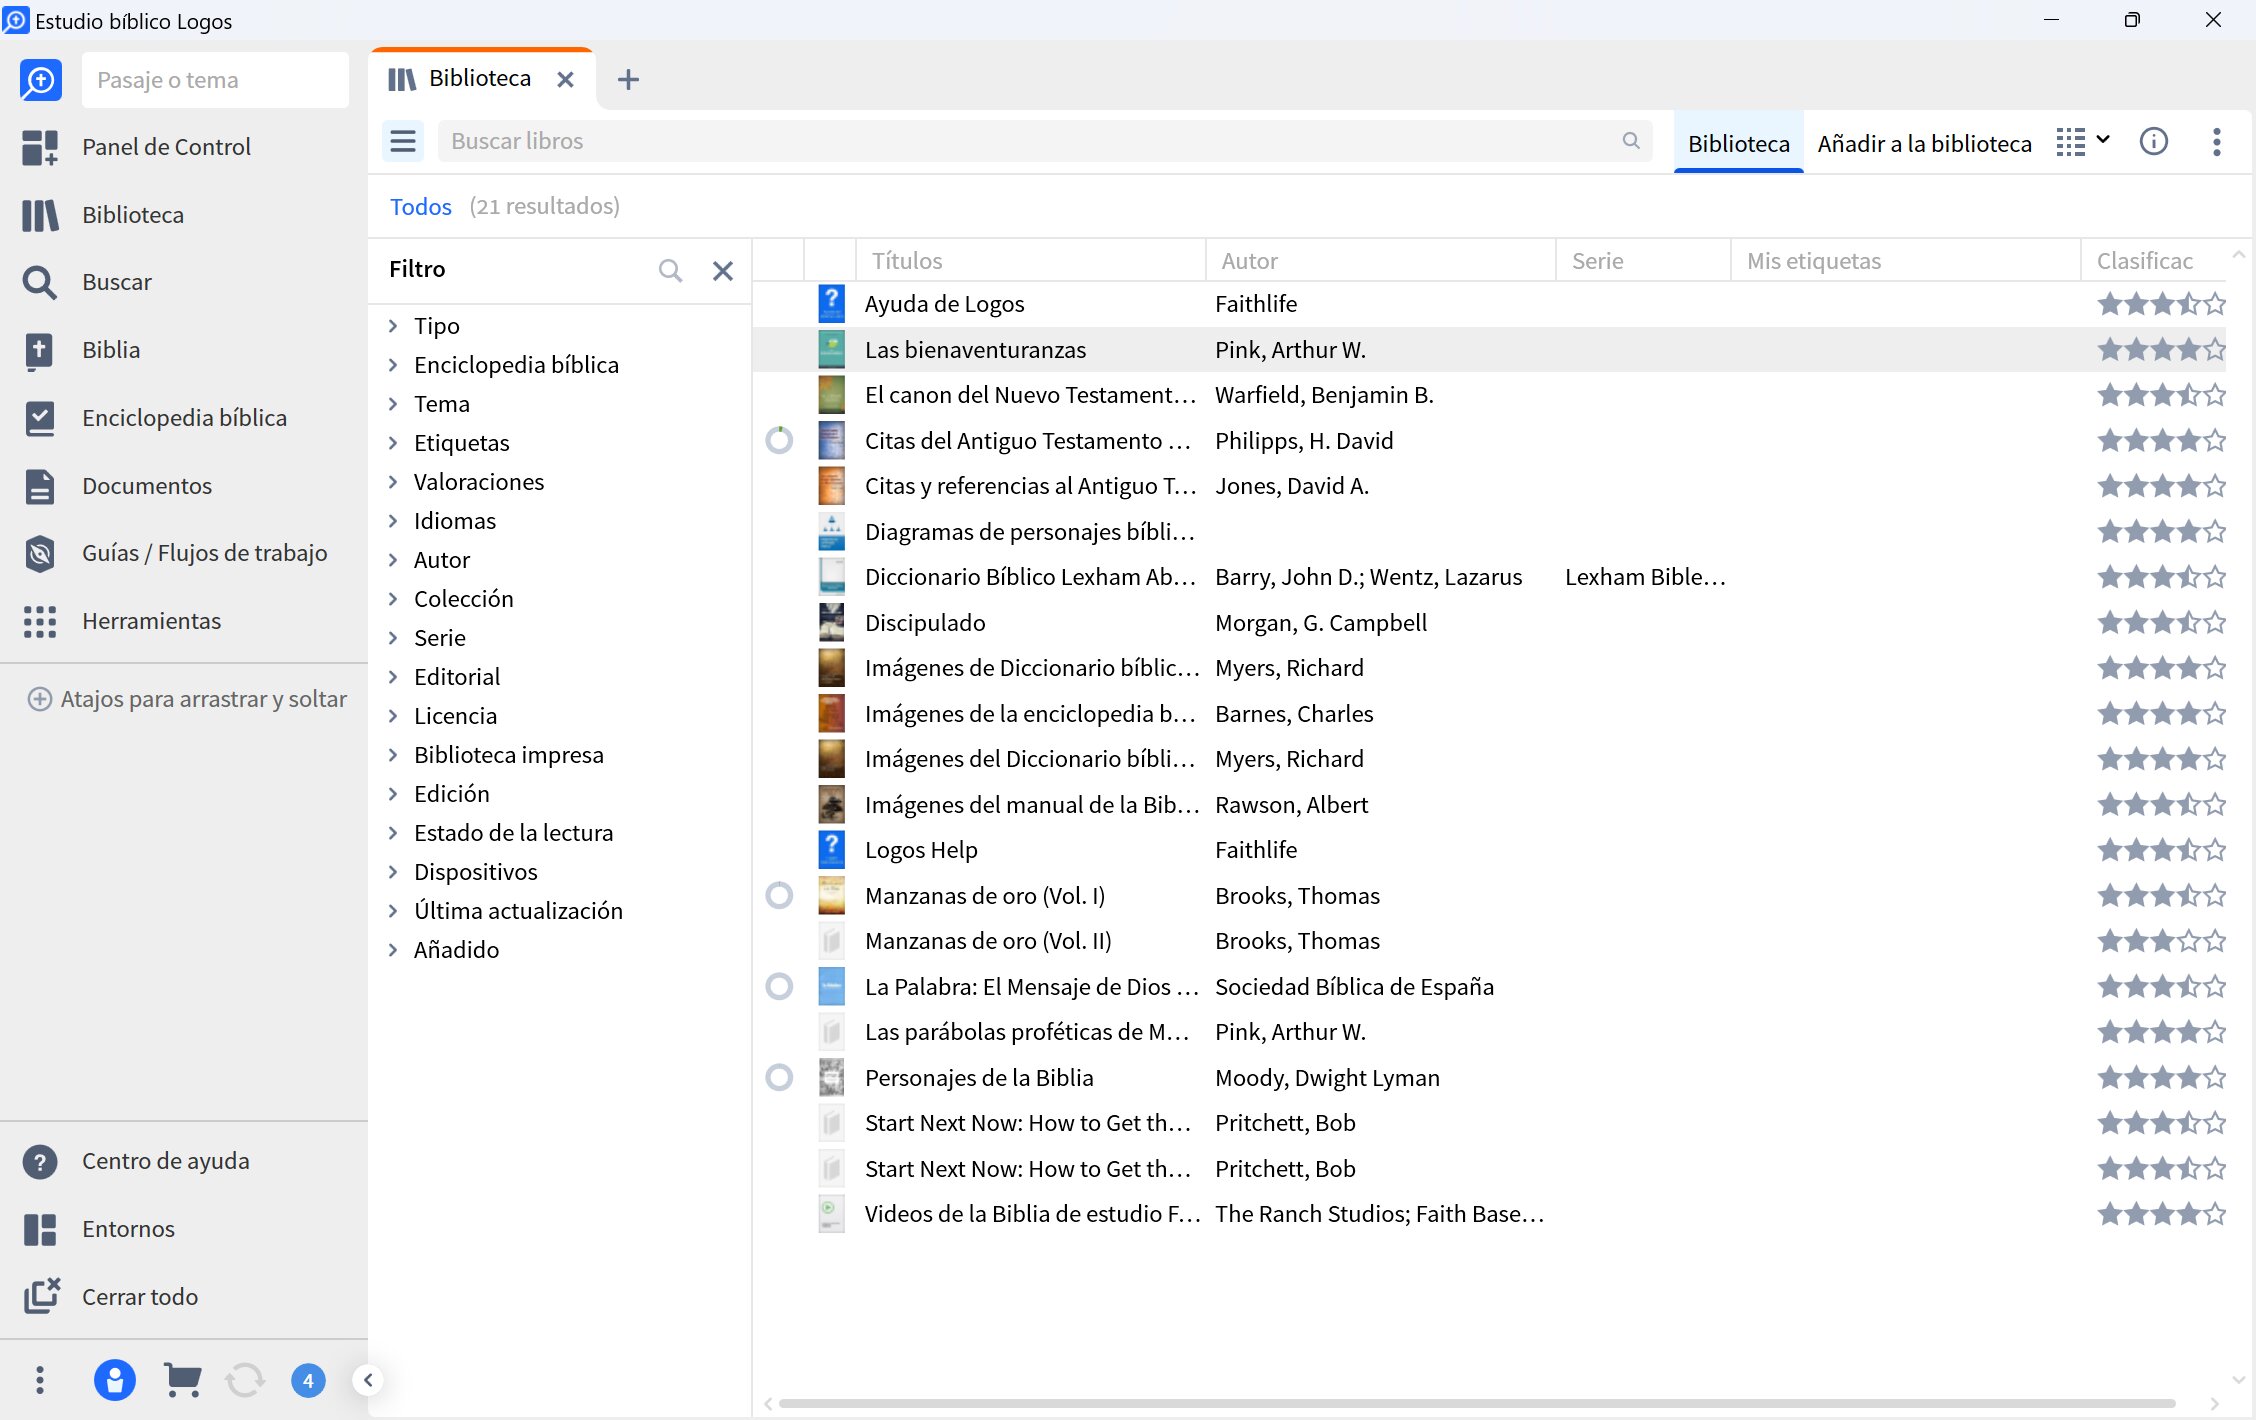This screenshot has width=2256, height=1420.
Task: Click the Buscar libros search field
Action: point(1044,141)
